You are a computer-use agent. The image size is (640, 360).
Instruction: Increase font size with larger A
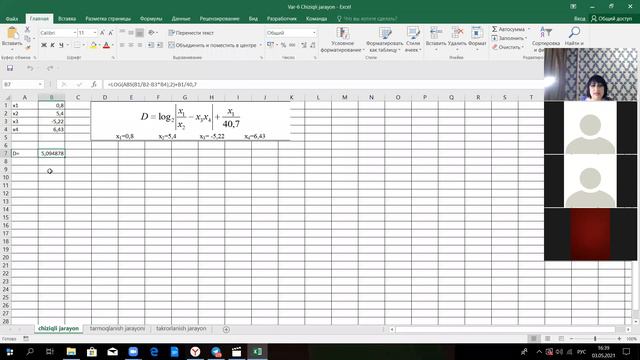click(x=102, y=33)
